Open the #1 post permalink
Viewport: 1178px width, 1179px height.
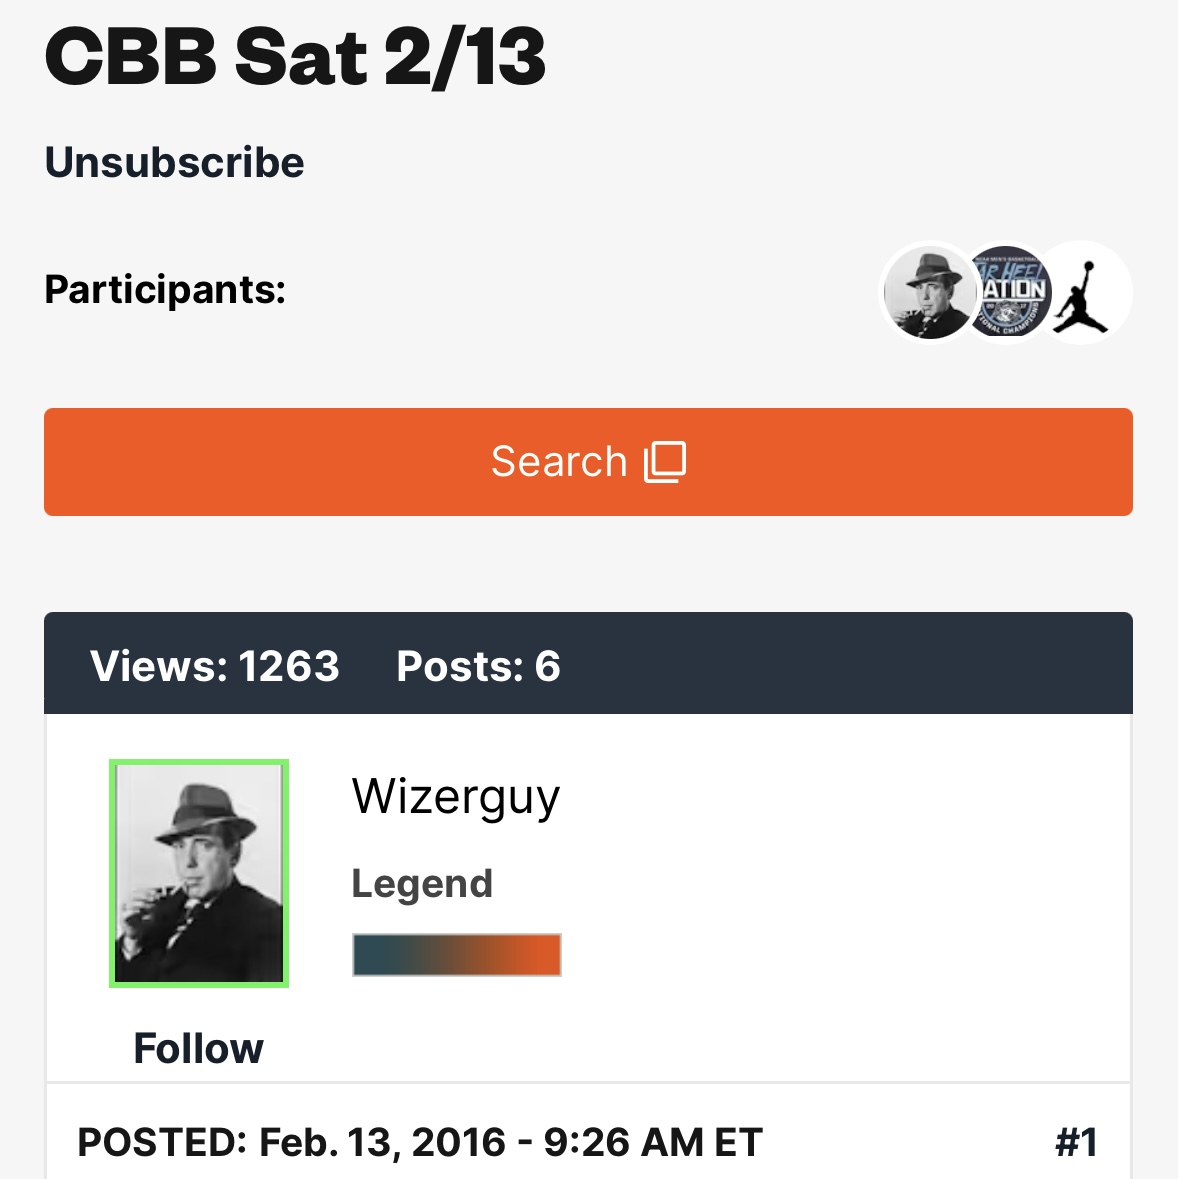1076,1142
